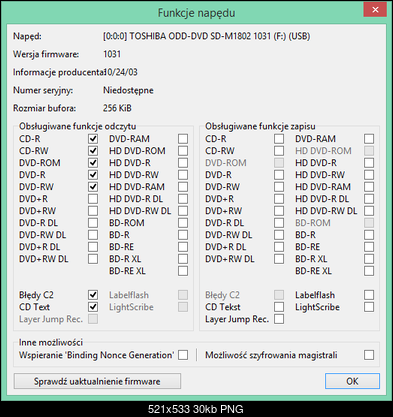This screenshot has height=417, width=393.
Task: Toggle DVD-RW checkbox under read functions
Action: tap(93, 187)
